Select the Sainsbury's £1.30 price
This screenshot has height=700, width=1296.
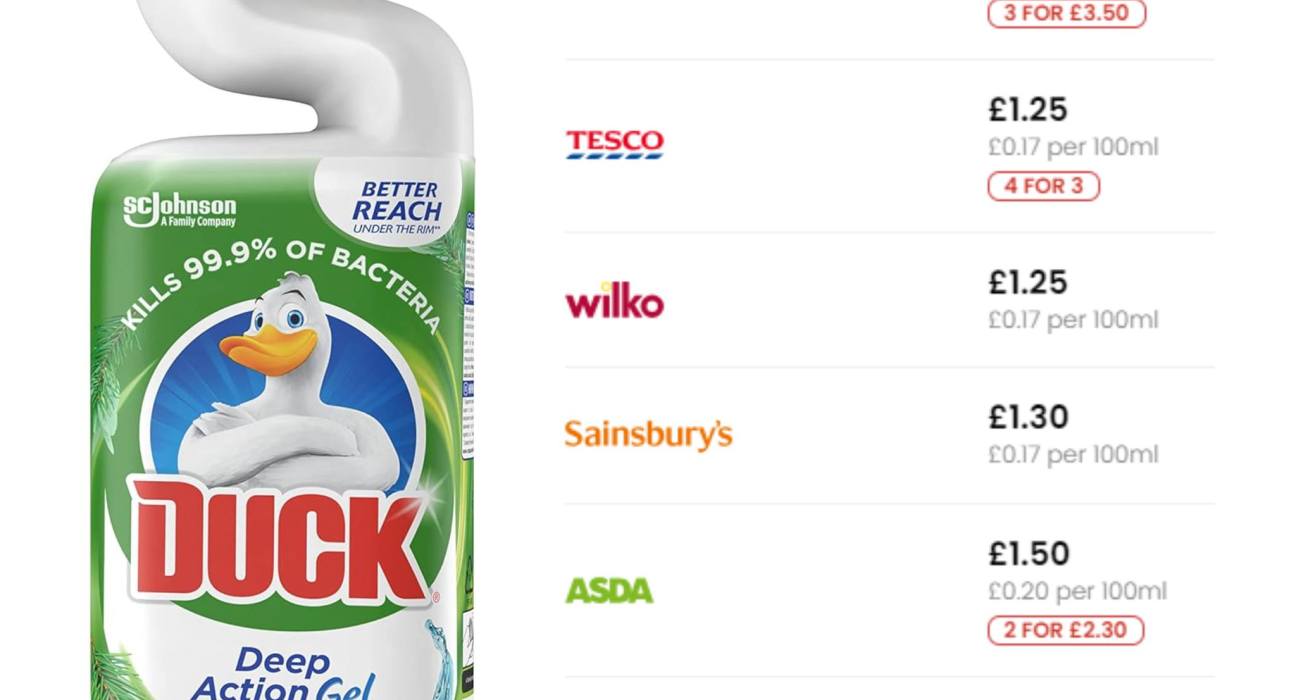point(1029,416)
